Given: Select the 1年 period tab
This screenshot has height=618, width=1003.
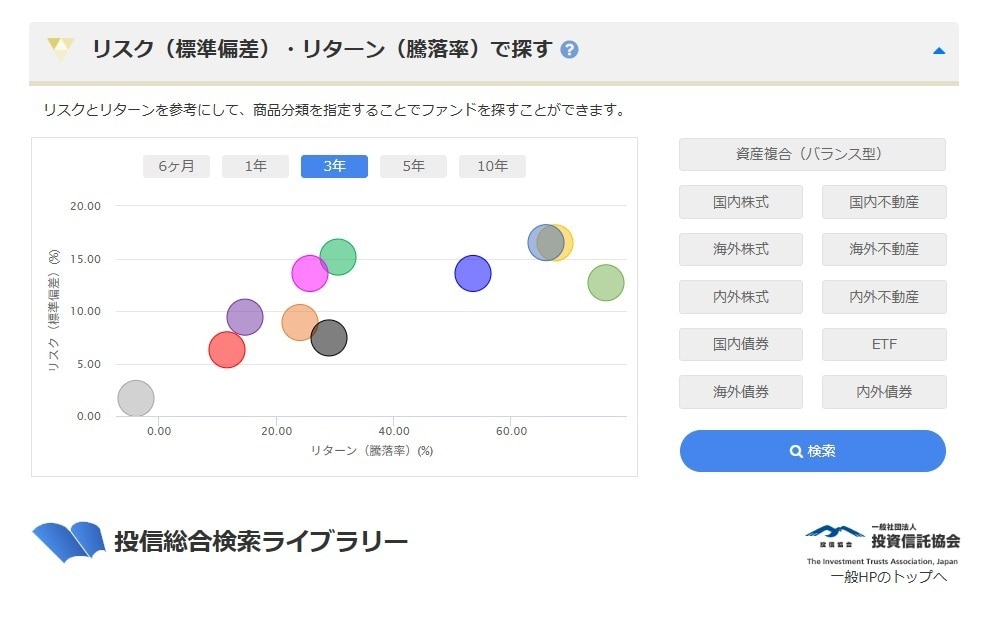Looking at the screenshot, I should (255, 166).
